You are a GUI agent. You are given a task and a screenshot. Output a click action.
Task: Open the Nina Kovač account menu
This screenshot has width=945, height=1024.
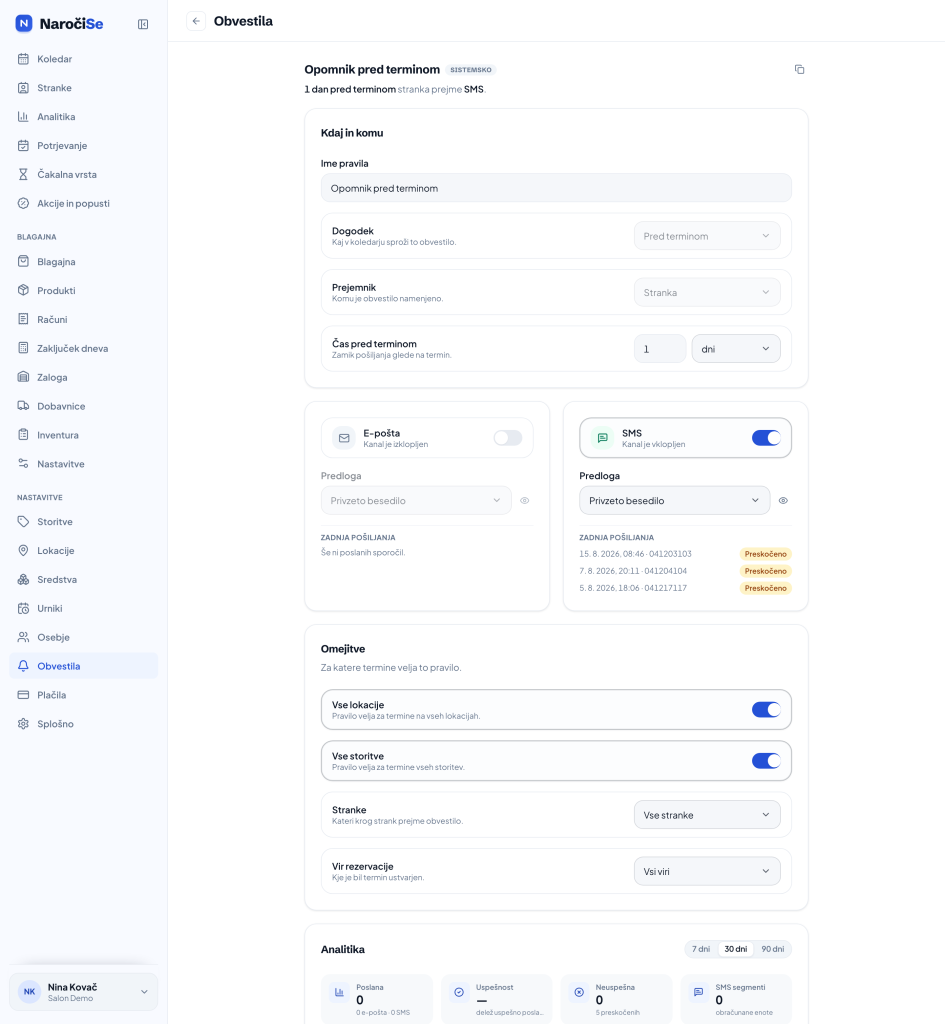coord(84,992)
